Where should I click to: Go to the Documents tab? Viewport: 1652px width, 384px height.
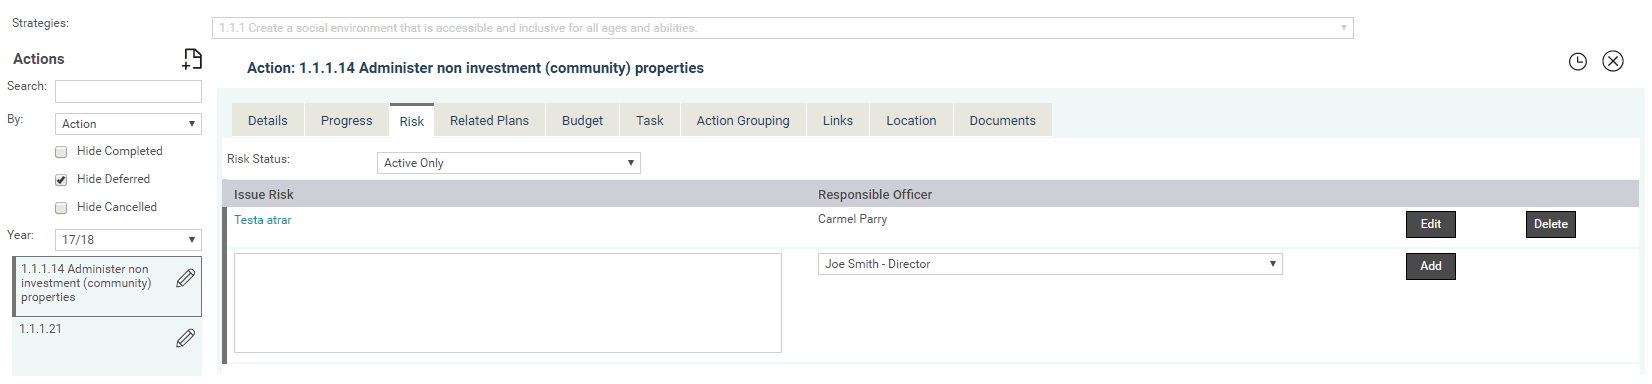pos(1002,120)
